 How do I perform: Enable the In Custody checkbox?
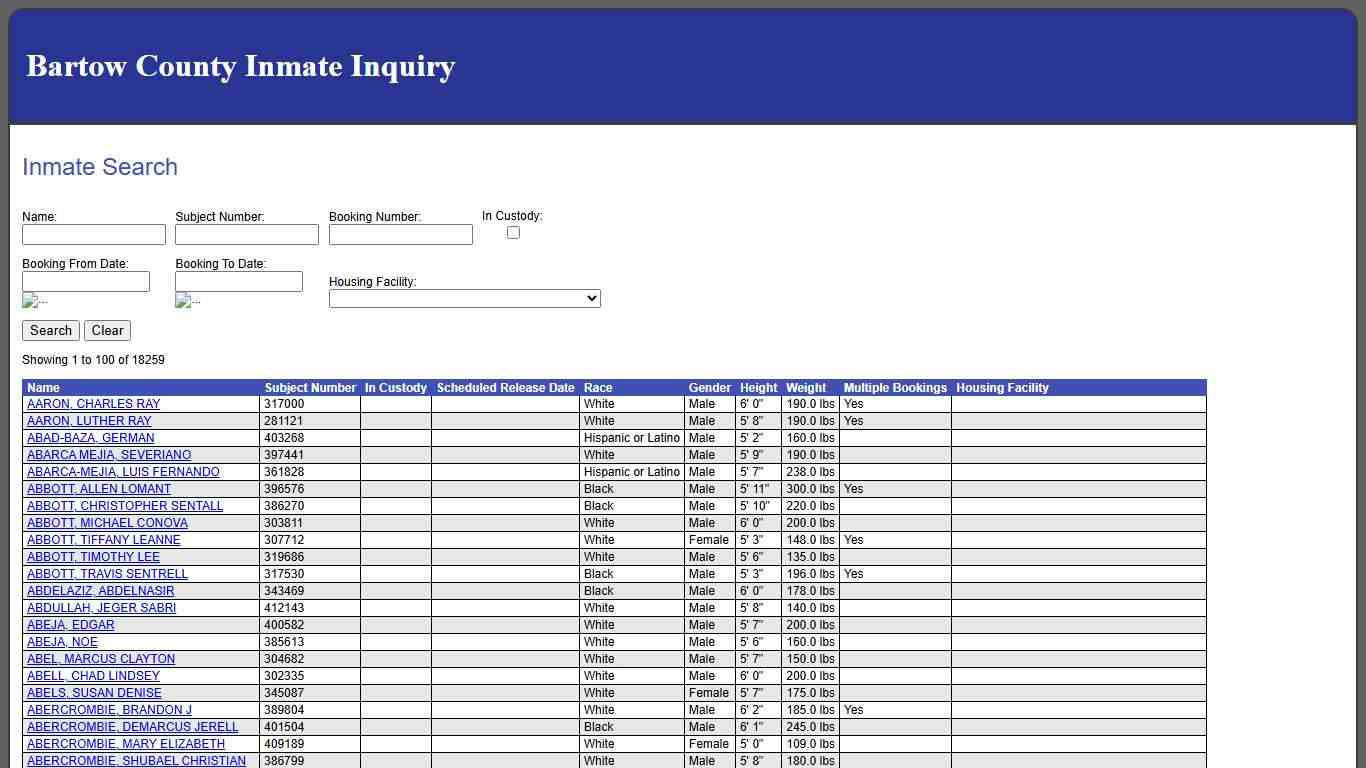point(513,232)
